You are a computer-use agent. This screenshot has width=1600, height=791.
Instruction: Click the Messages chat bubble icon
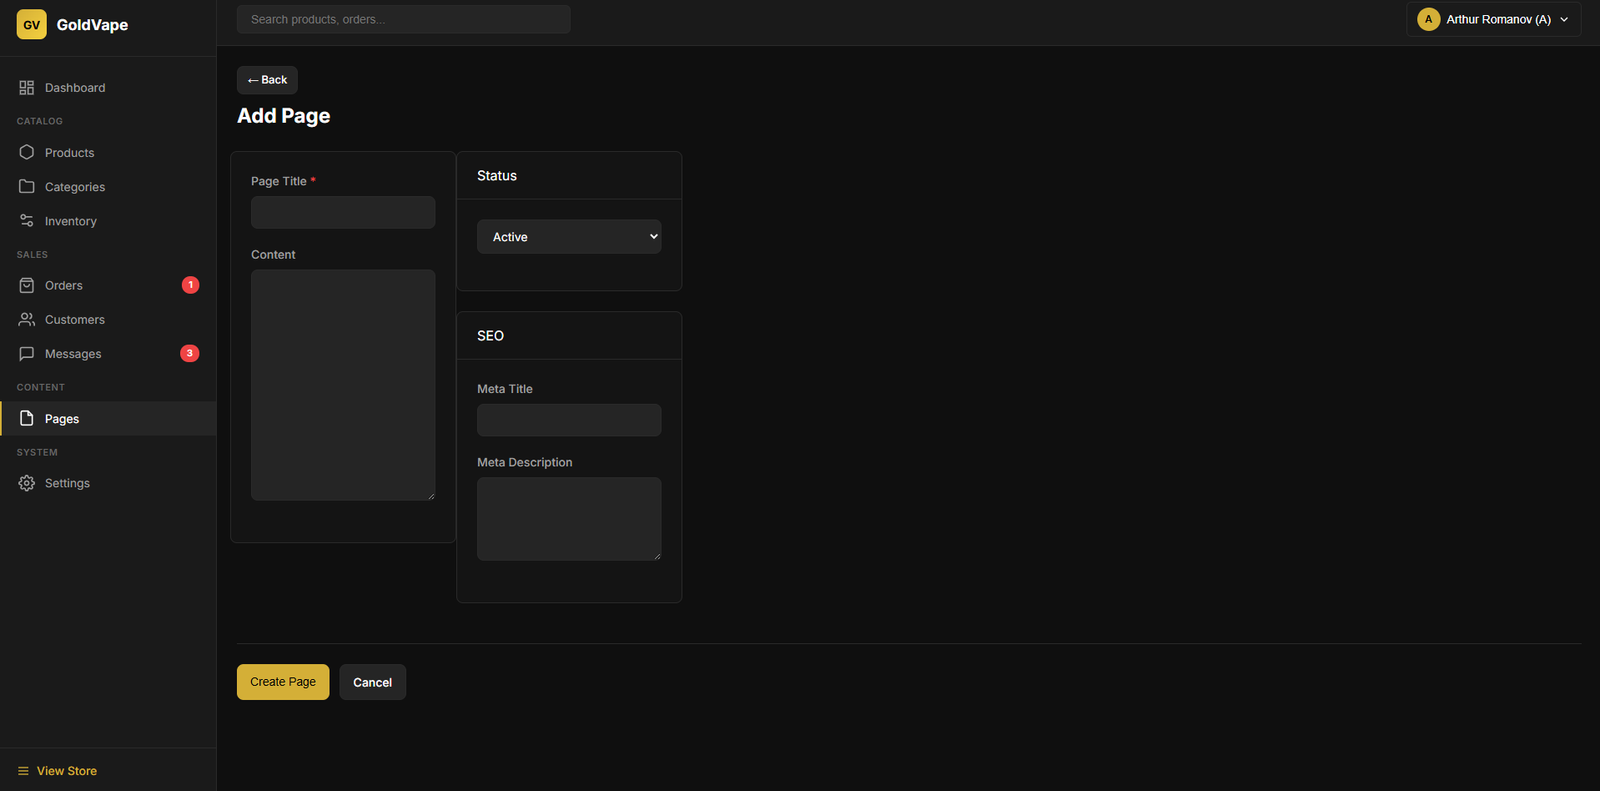(27, 354)
